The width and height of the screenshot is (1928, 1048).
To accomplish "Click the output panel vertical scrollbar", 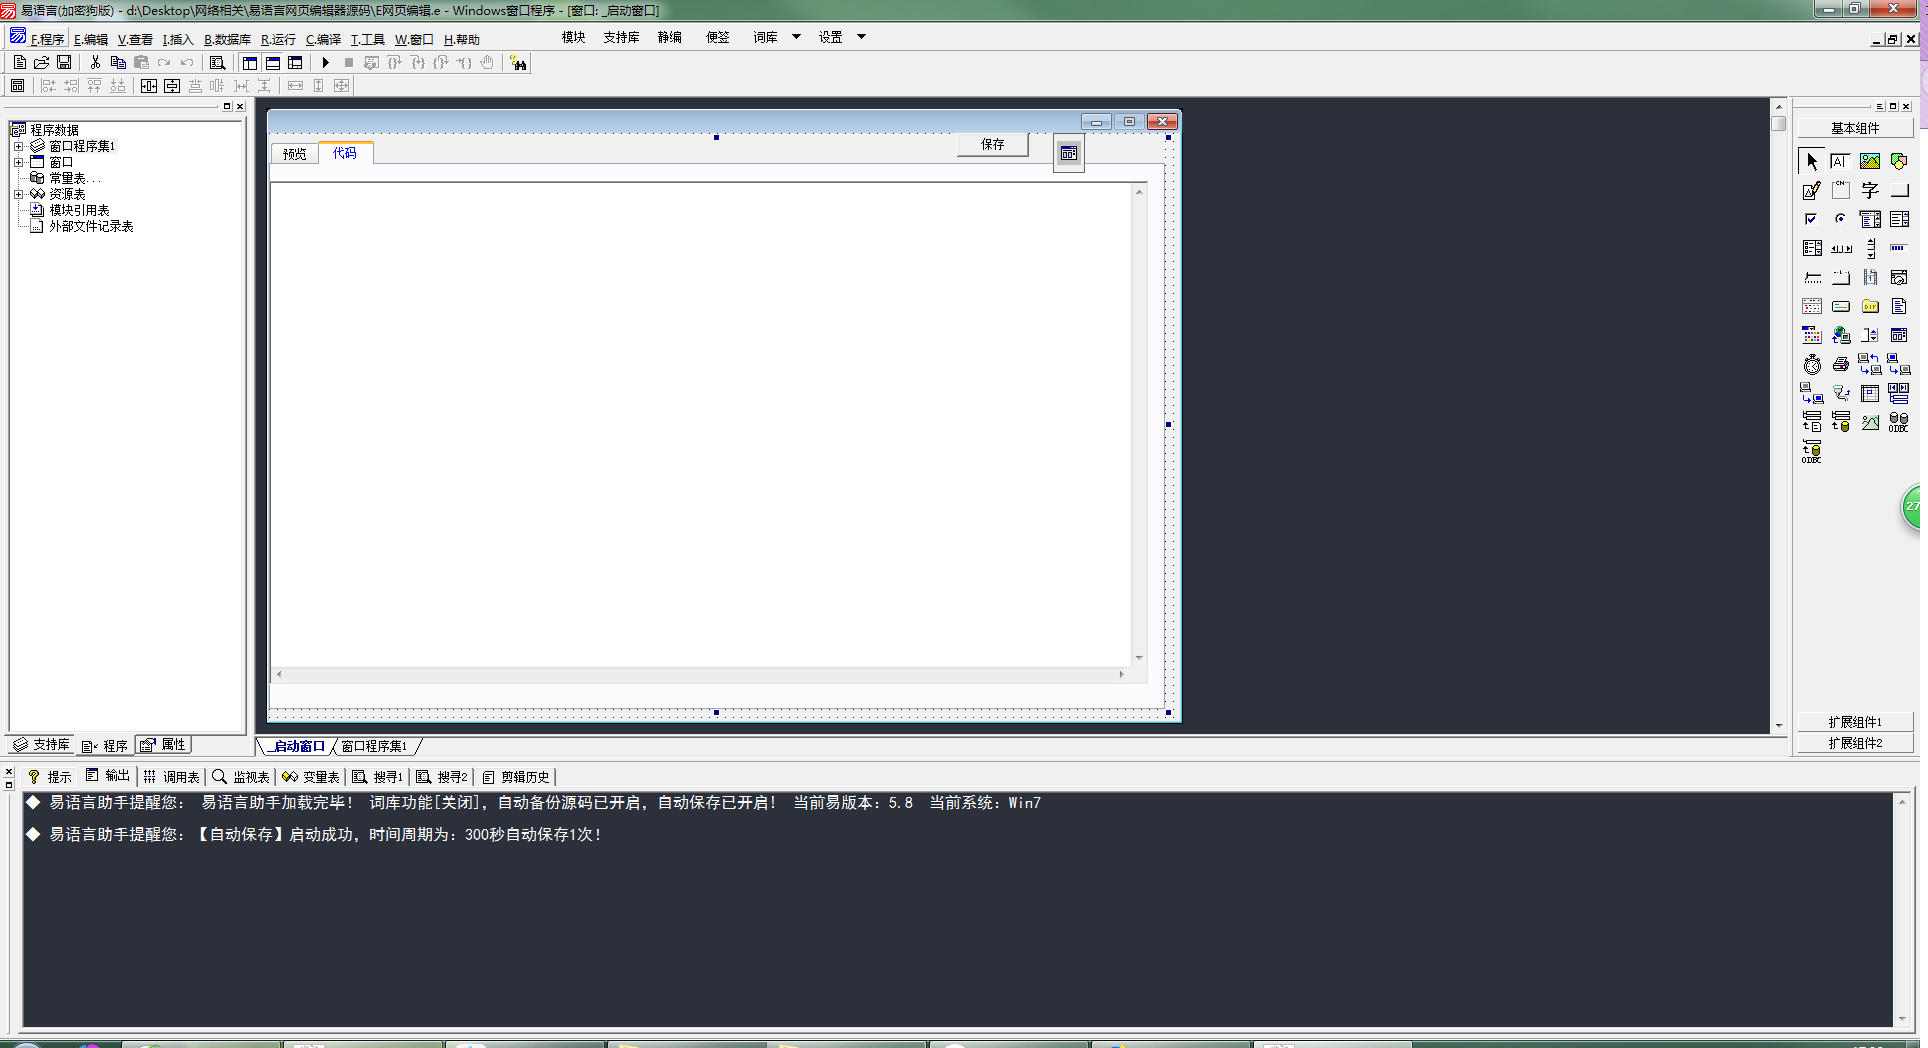I will point(1902,910).
